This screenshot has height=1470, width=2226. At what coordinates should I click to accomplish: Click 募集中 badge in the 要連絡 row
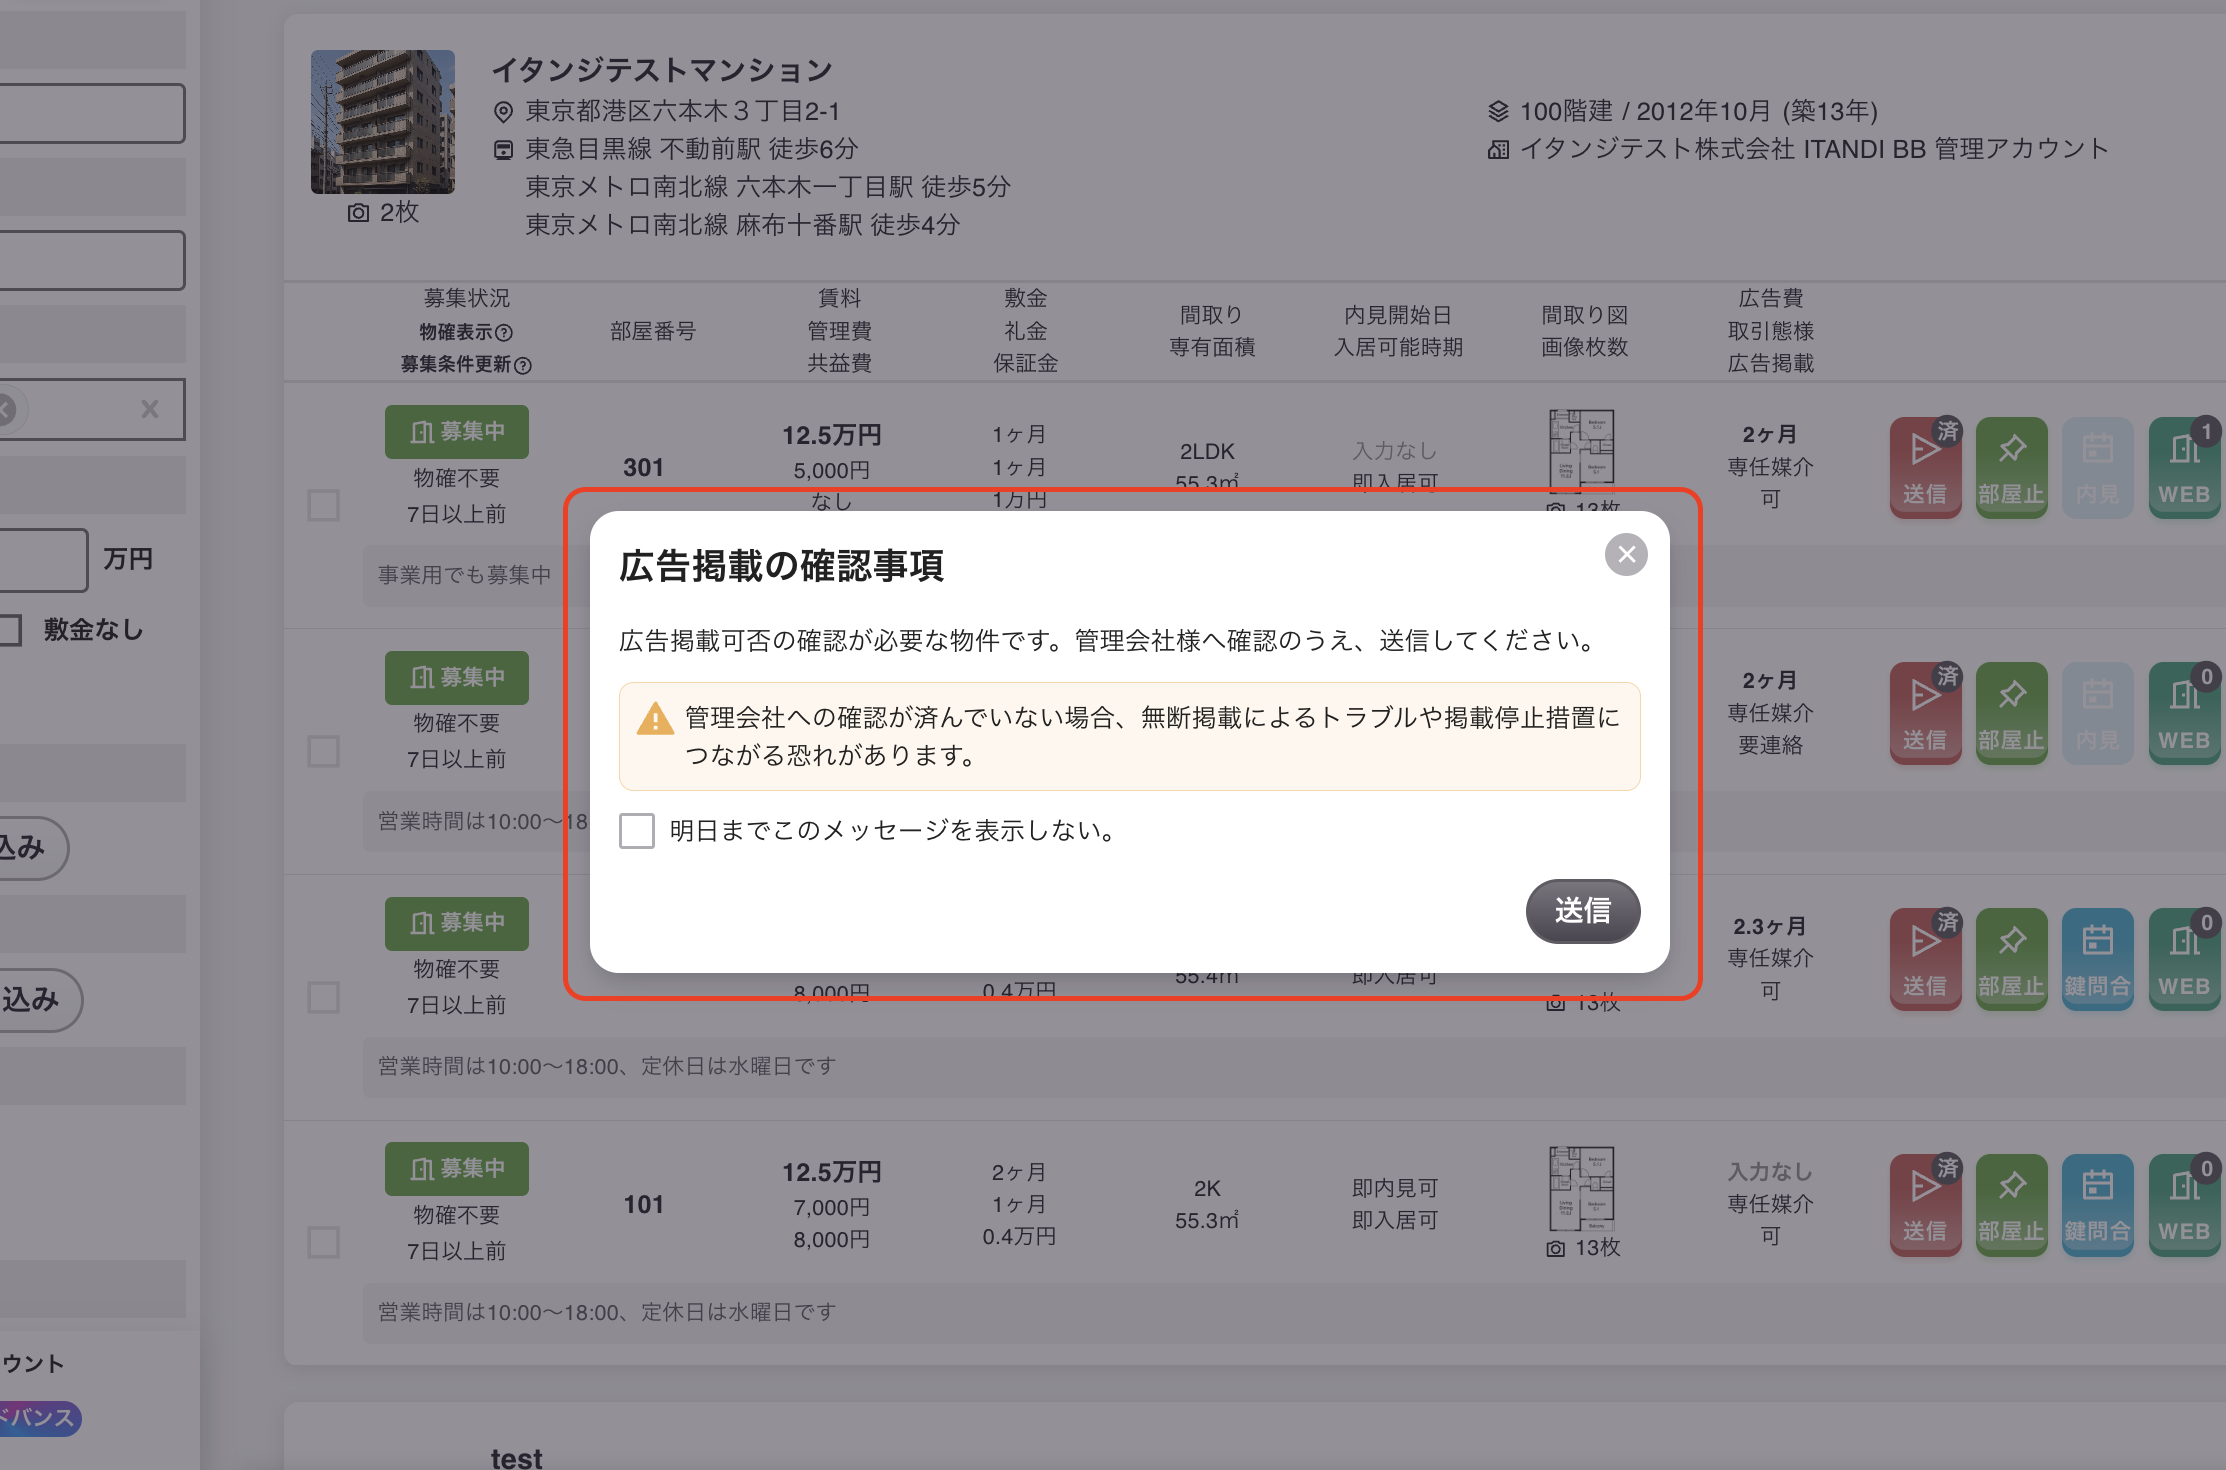(457, 678)
